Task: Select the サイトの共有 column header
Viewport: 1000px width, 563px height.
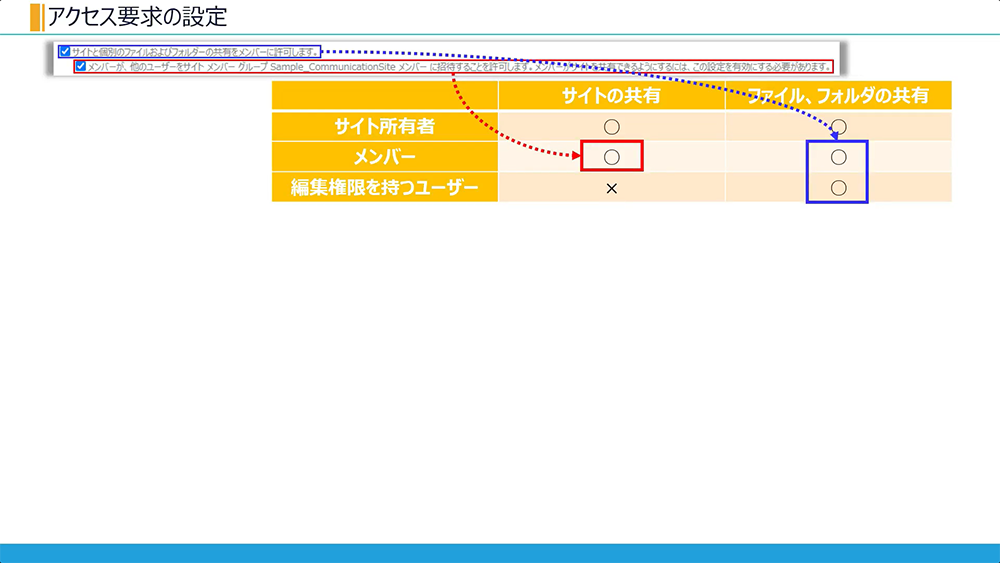Action: [x=611, y=96]
